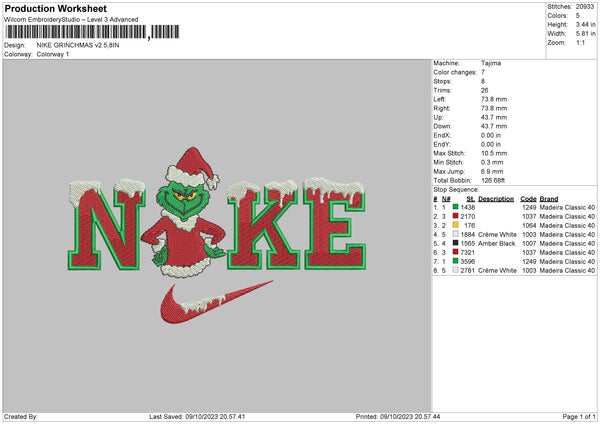The image size is (600, 424).
Task: Click stitch count '7321' in the table
Action: tap(468, 253)
